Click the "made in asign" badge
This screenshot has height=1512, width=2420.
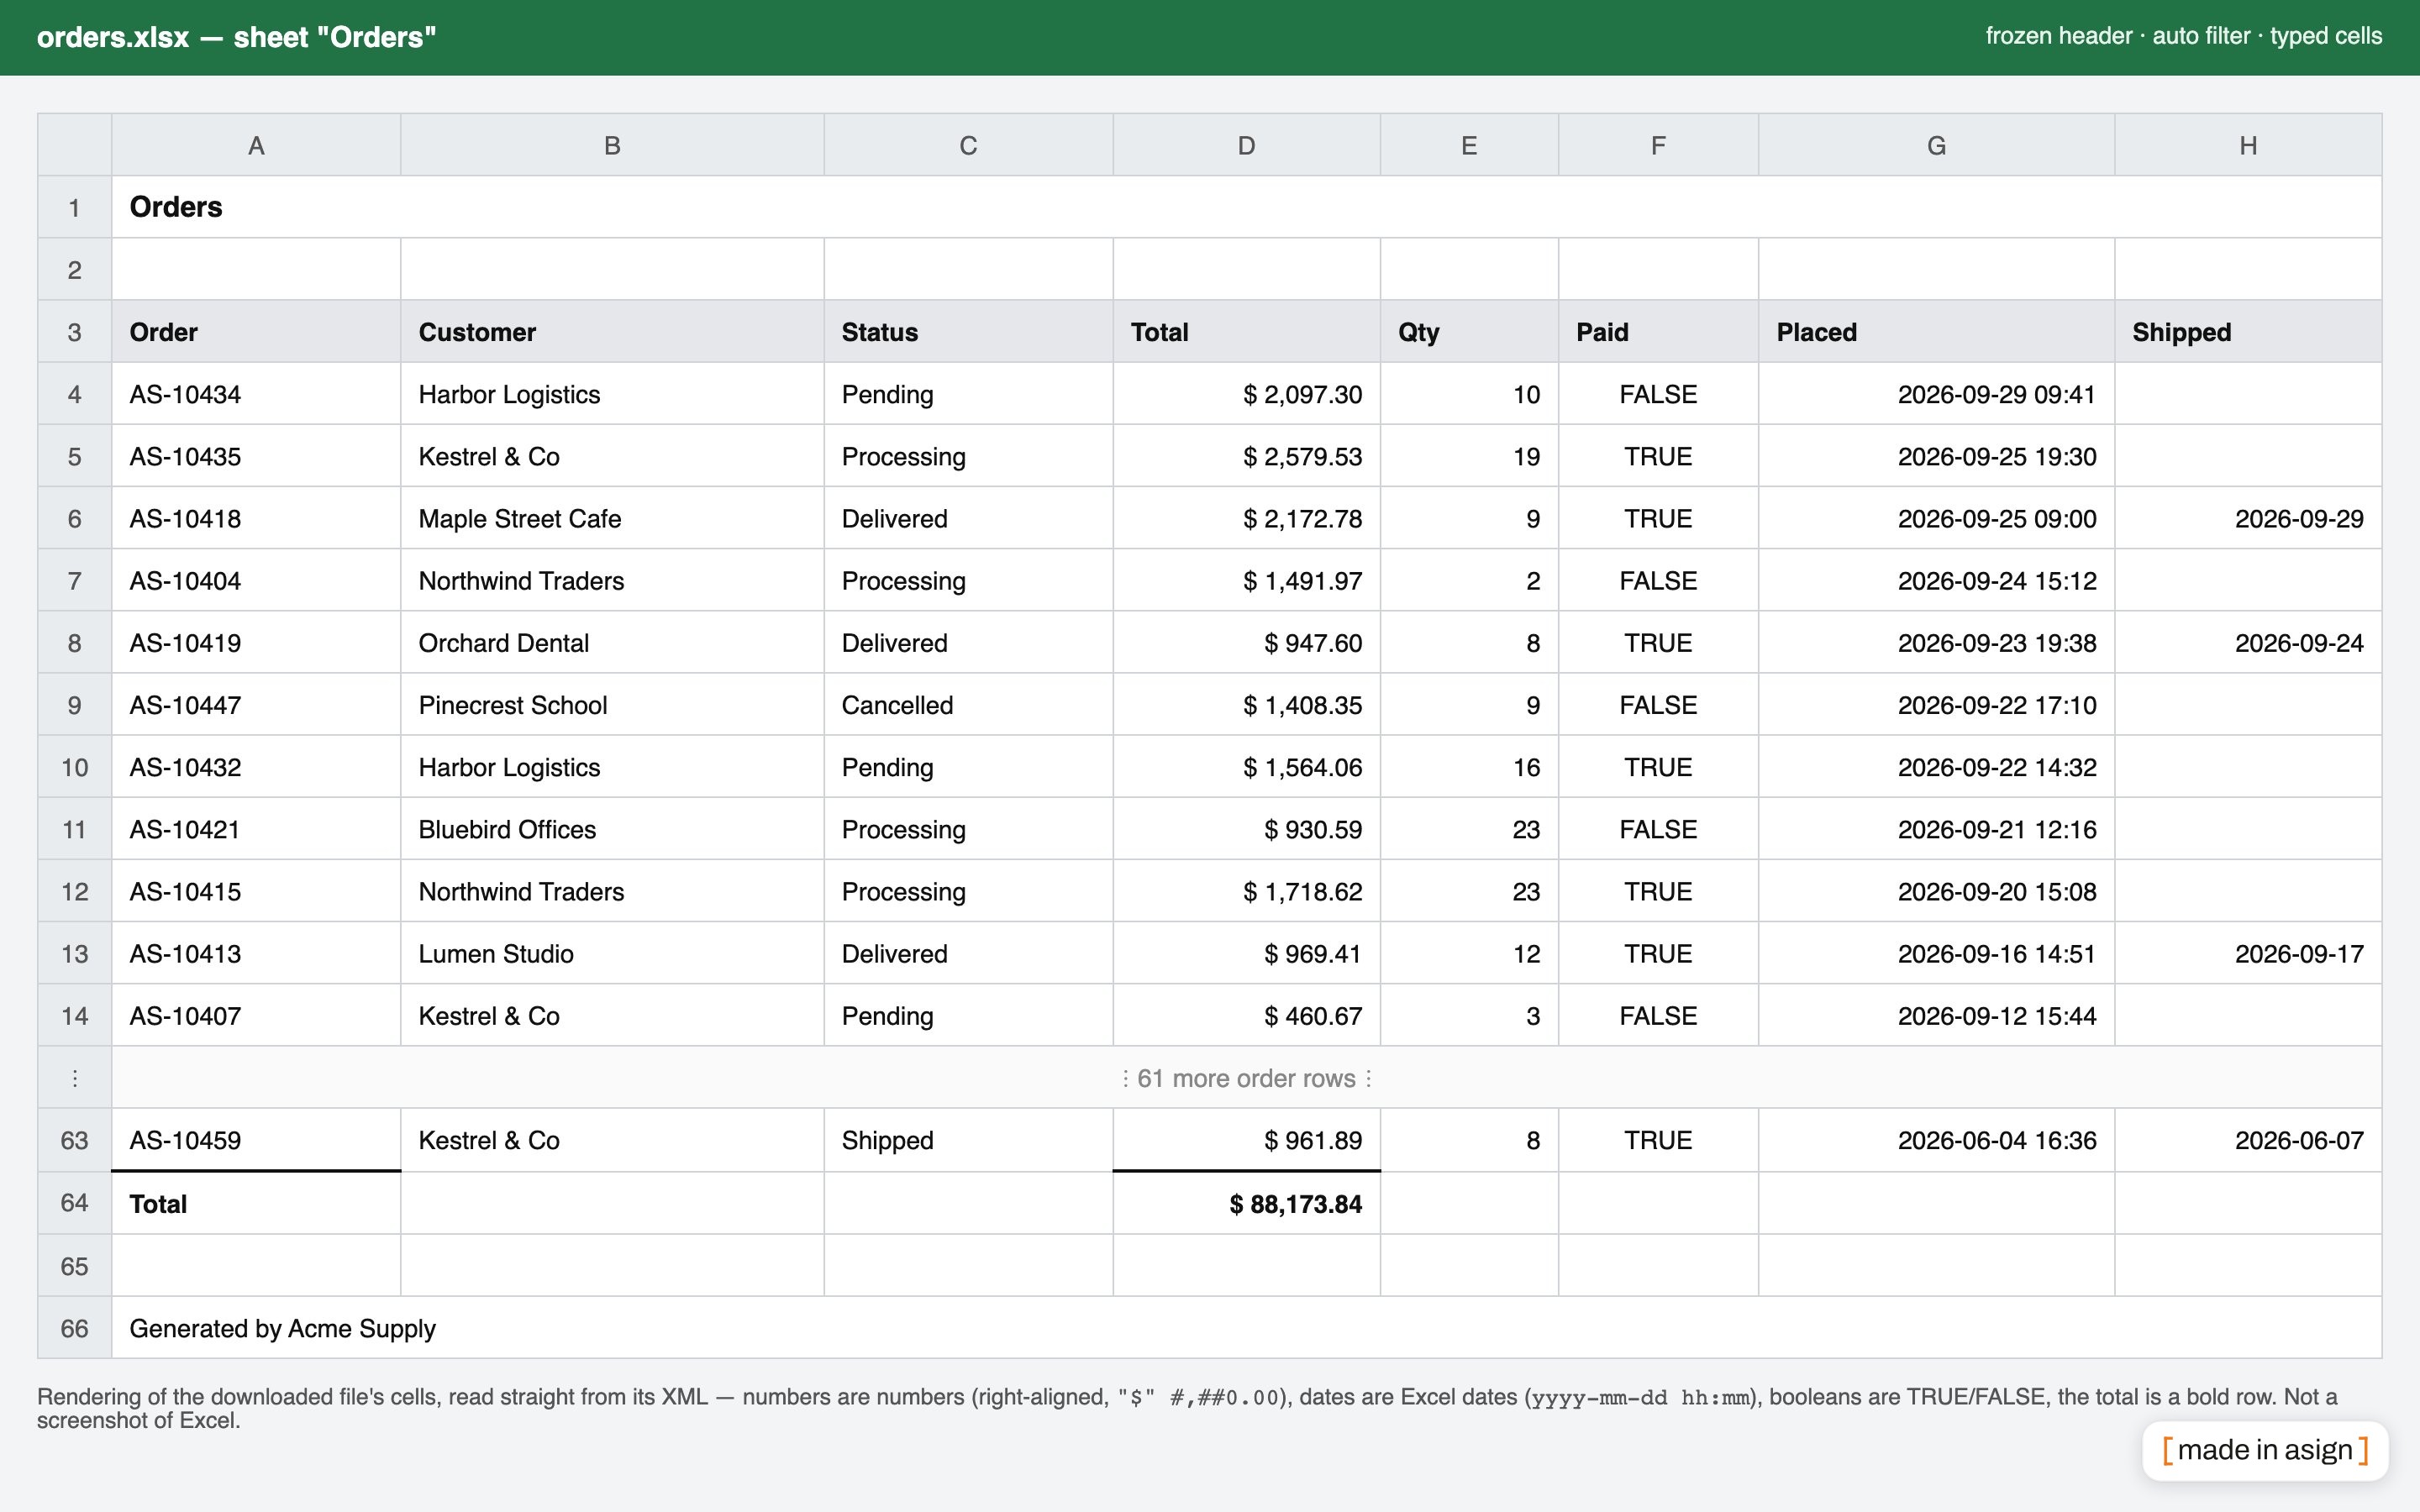click(2265, 1450)
